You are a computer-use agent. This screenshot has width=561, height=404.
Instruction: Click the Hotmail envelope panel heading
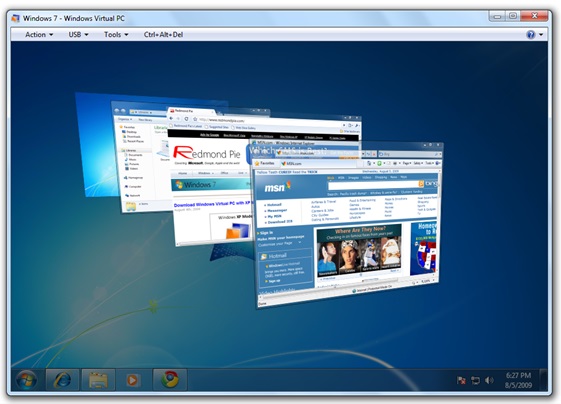tap(274, 256)
